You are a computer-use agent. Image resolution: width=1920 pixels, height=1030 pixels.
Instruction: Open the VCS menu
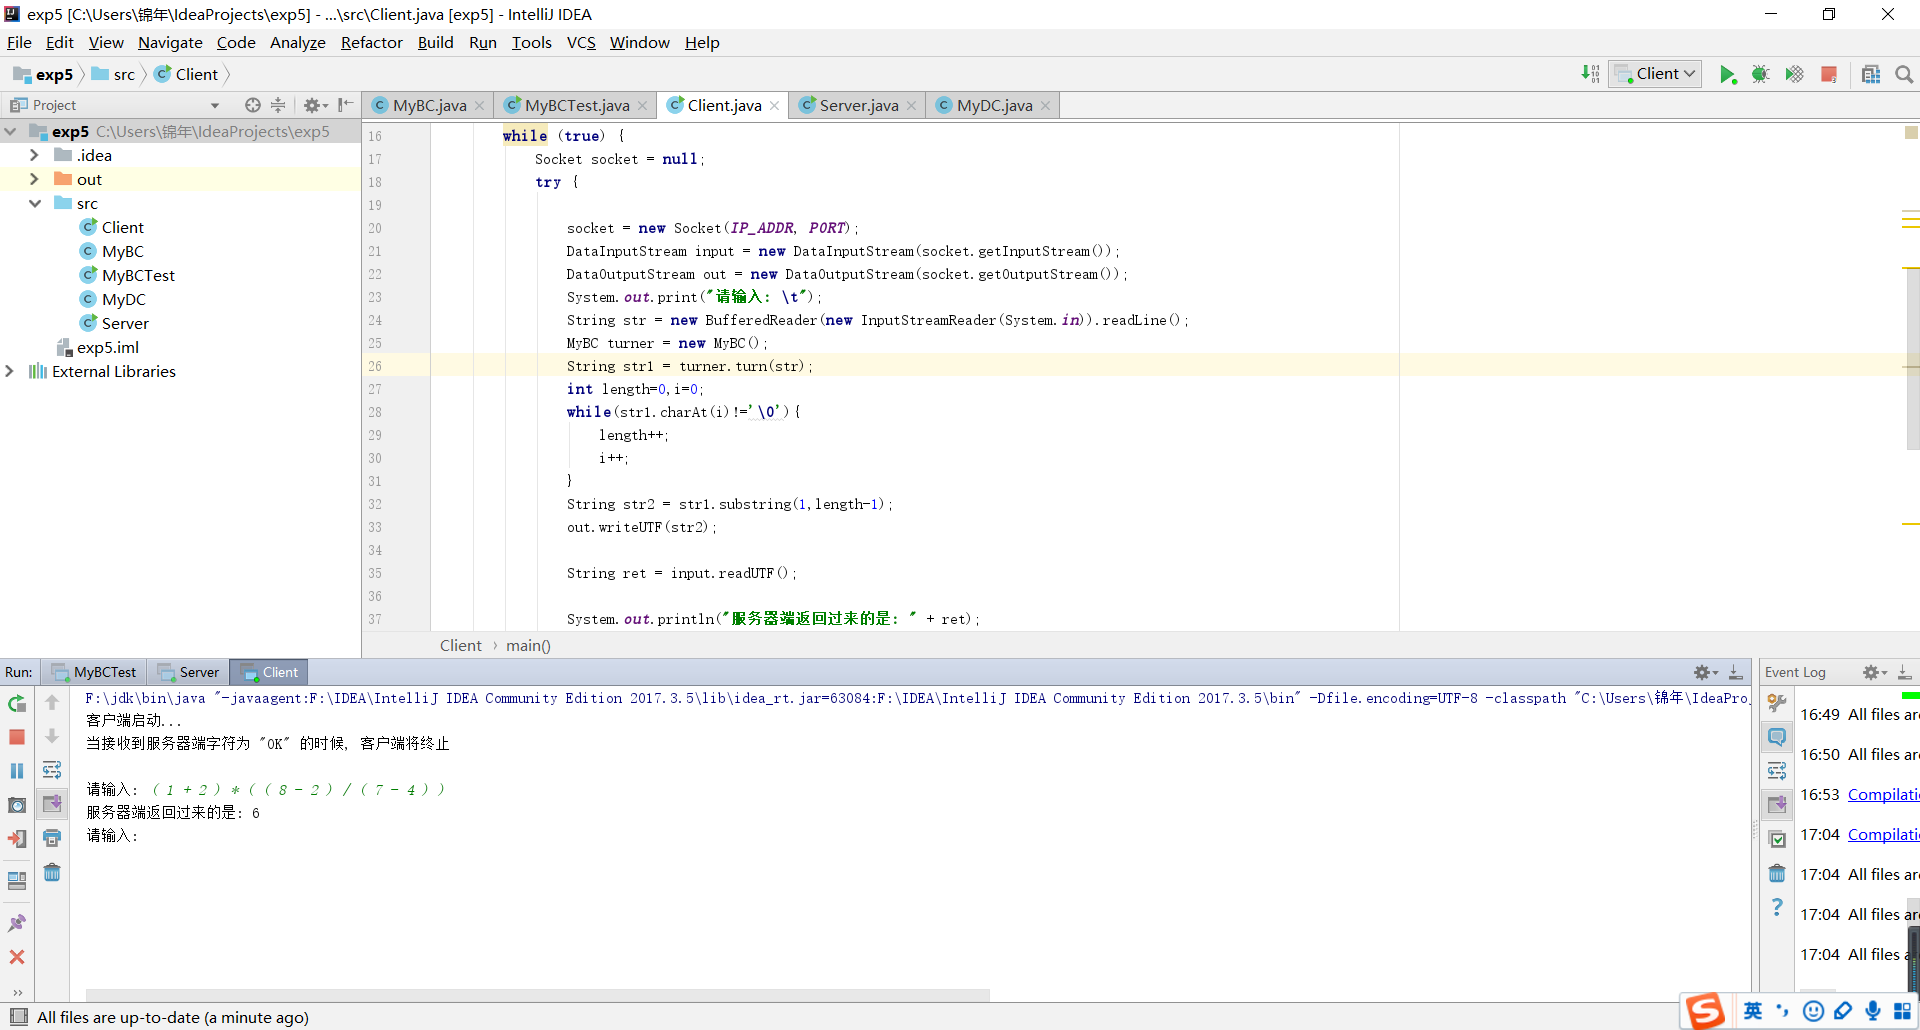coord(581,42)
